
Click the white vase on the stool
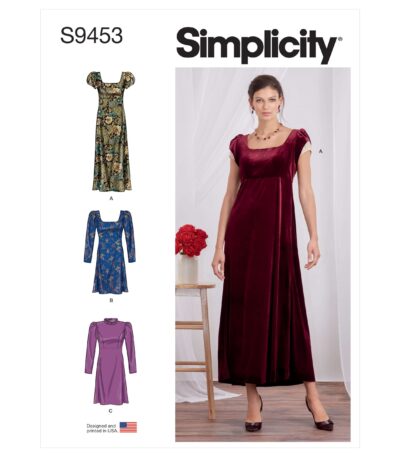click(x=187, y=269)
